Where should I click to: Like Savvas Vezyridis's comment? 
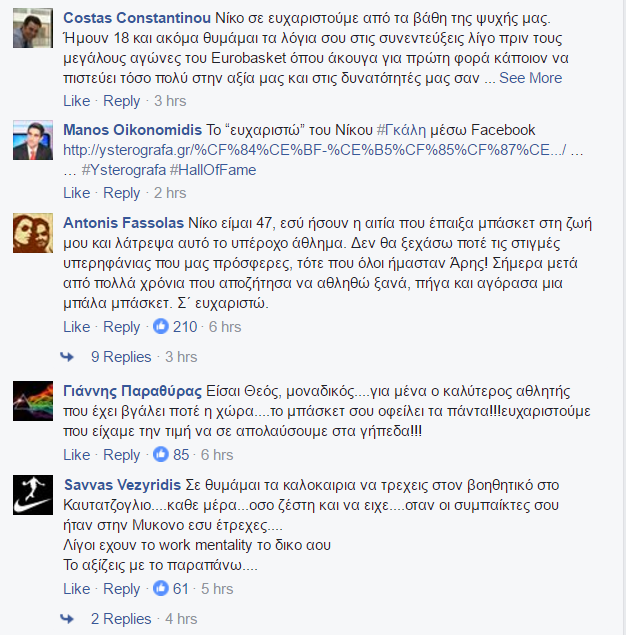pyautogui.click(x=77, y=589)
